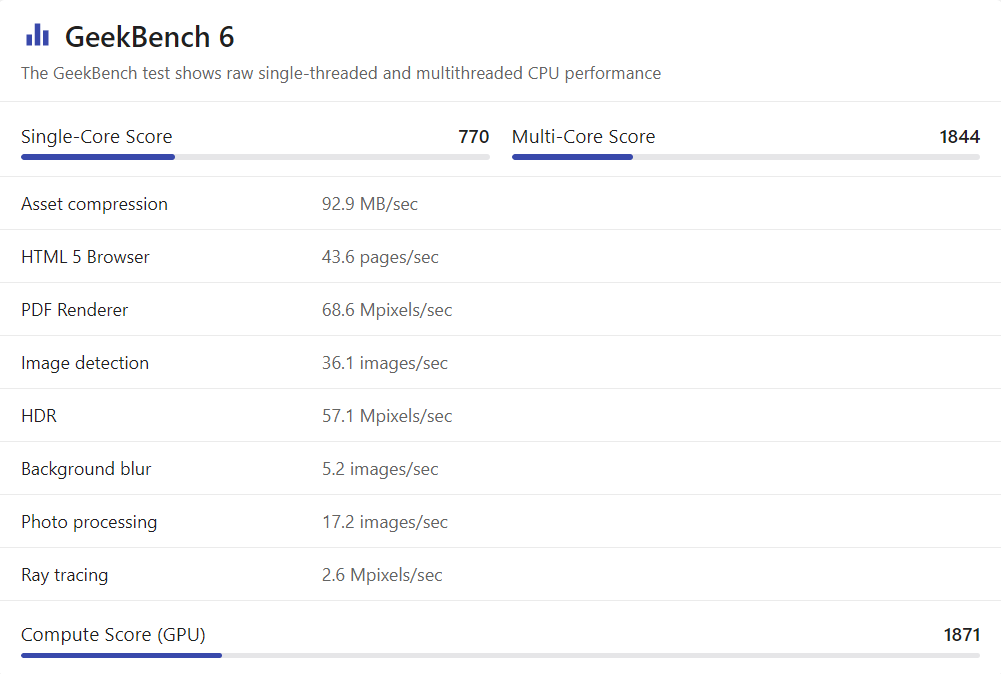Click the PDF Renderer label

coord(74,310)
